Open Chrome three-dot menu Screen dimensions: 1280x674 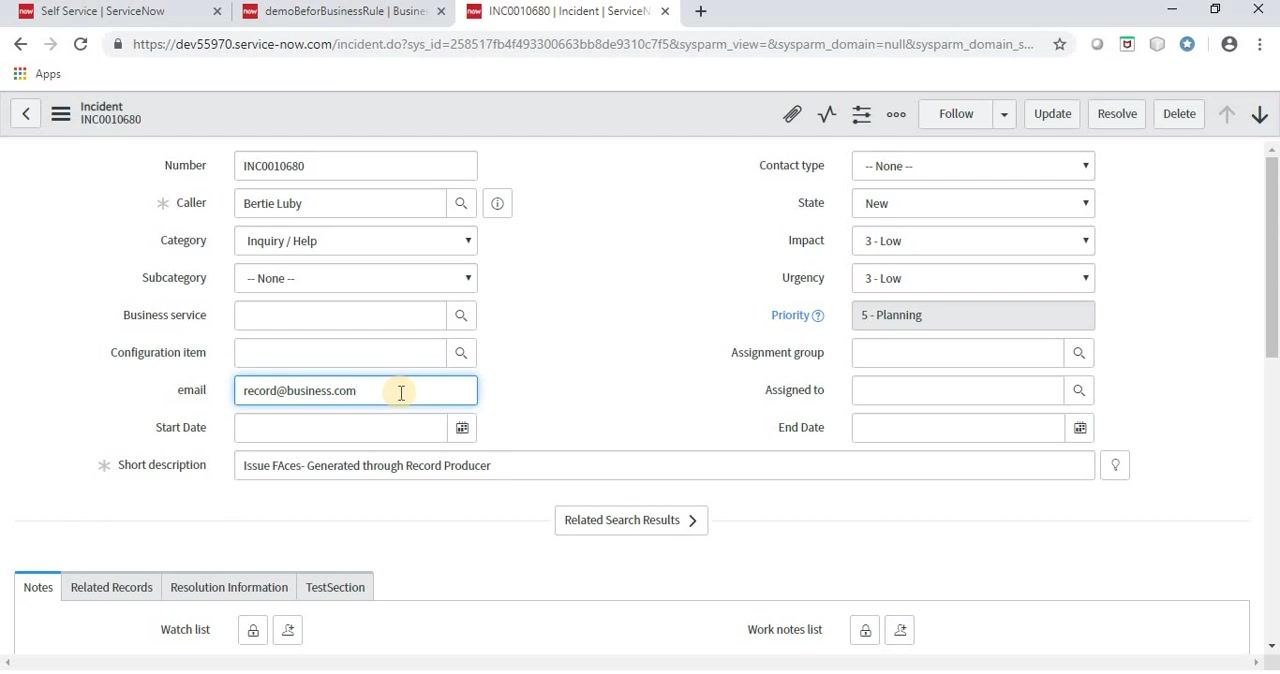coord(1258,44)
